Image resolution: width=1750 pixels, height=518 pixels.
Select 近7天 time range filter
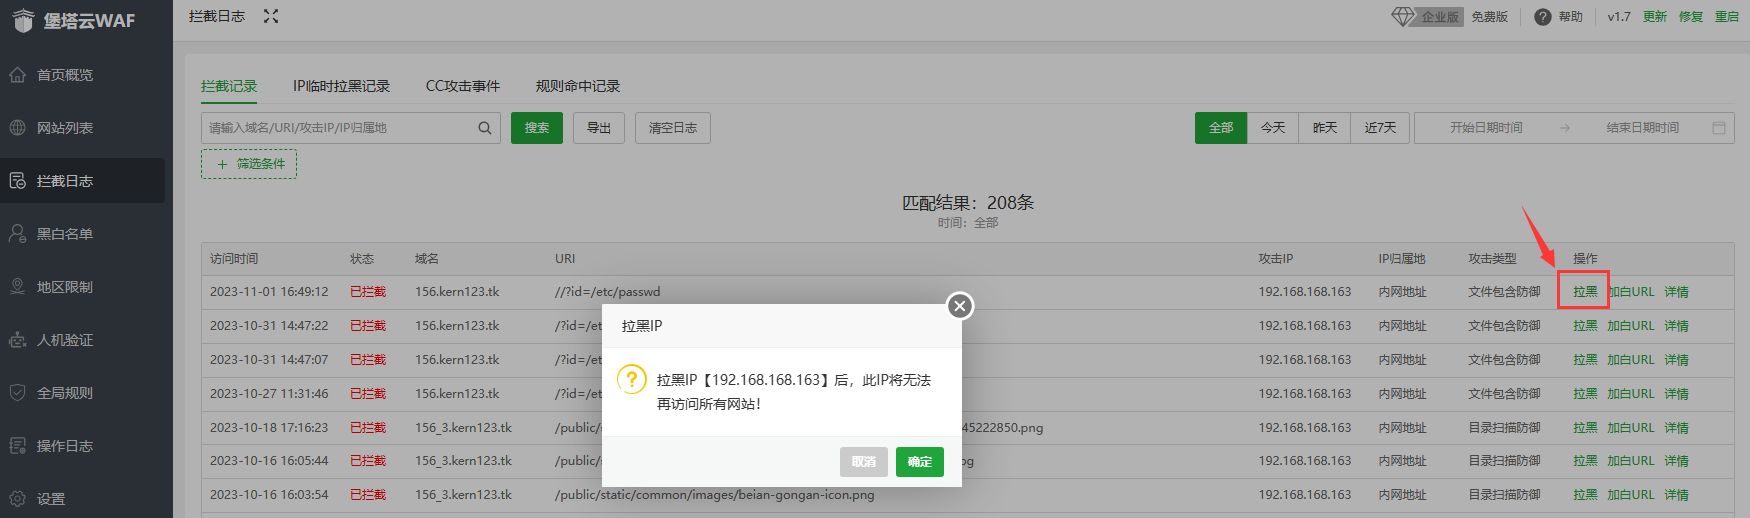1380,128
